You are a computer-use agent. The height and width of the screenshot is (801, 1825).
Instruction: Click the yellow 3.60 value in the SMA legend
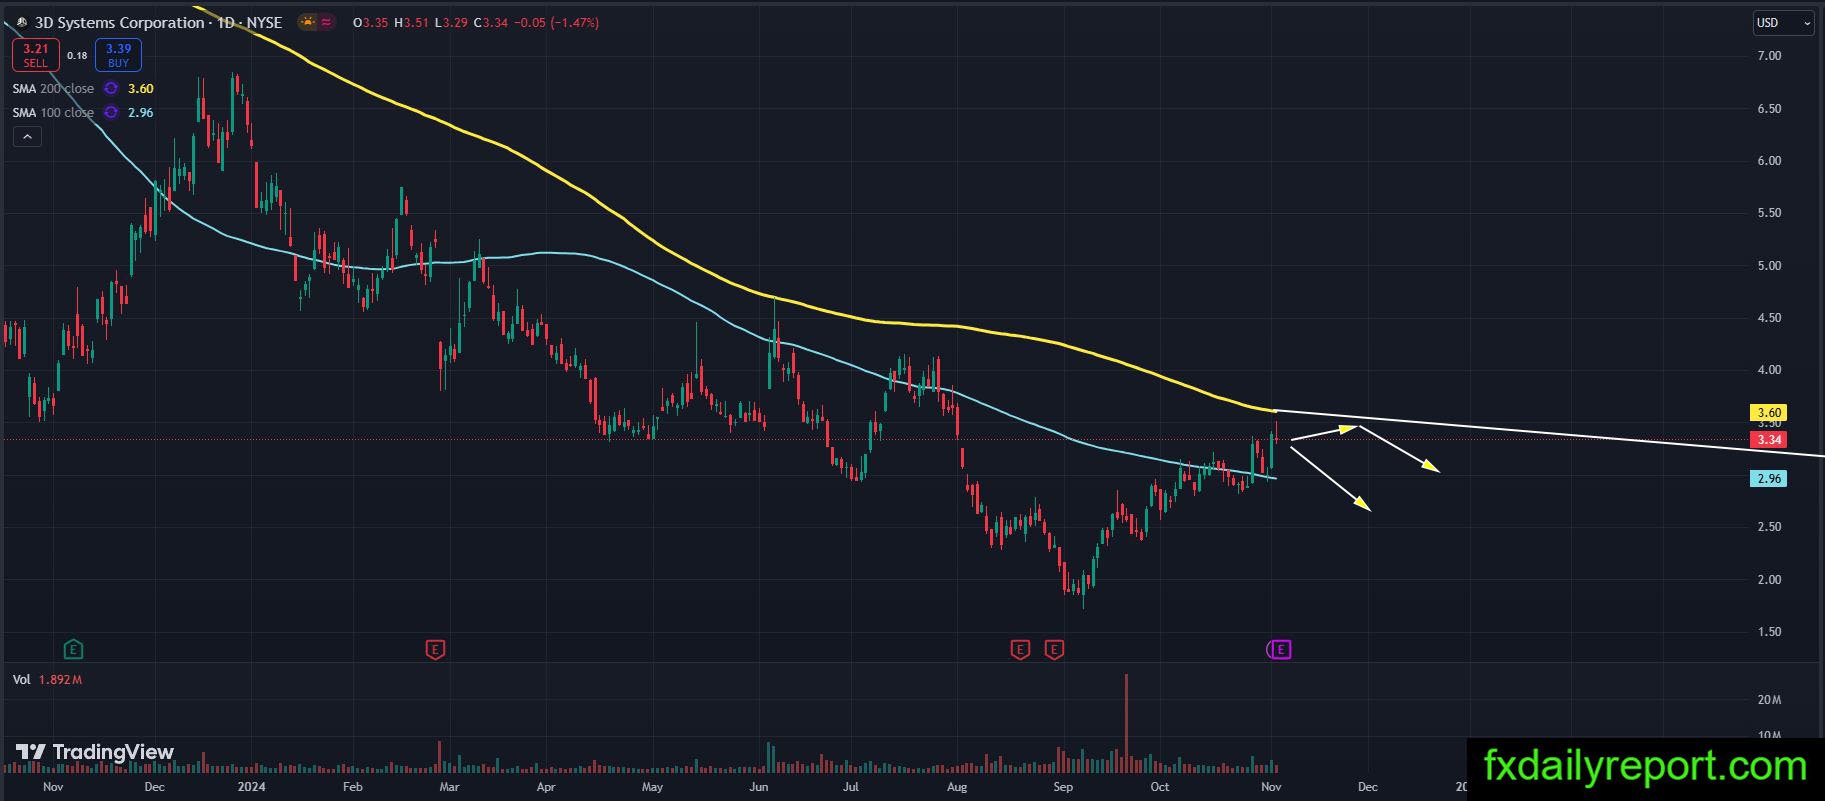click(141, 88)
